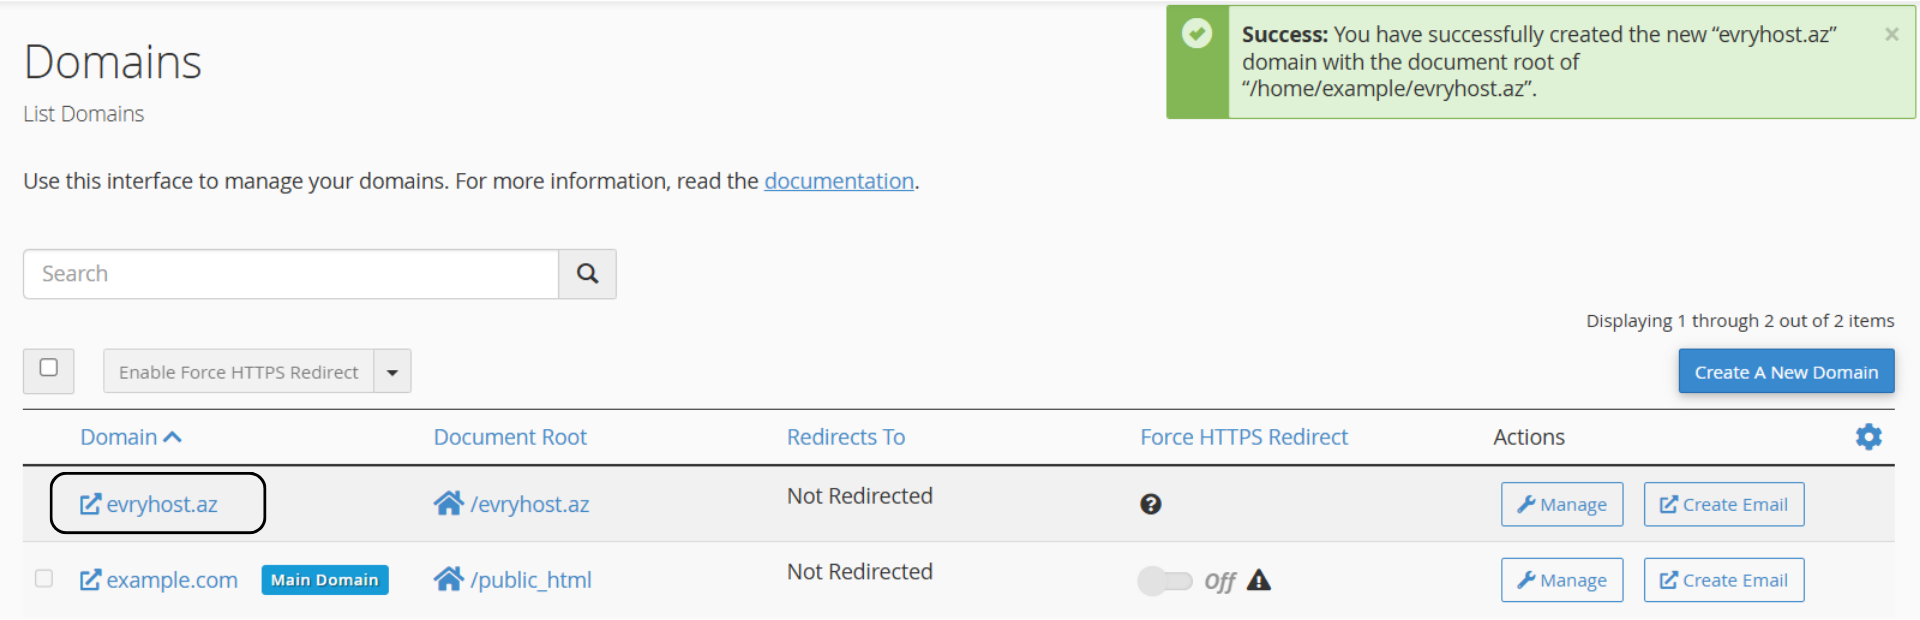Click green success checkmark icon

coord(1196,35)
